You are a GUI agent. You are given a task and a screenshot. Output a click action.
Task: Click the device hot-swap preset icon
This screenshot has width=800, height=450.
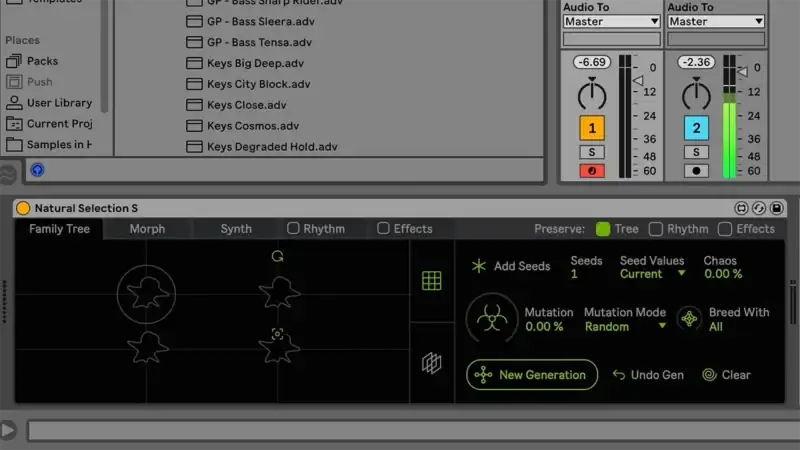[759, 208]
